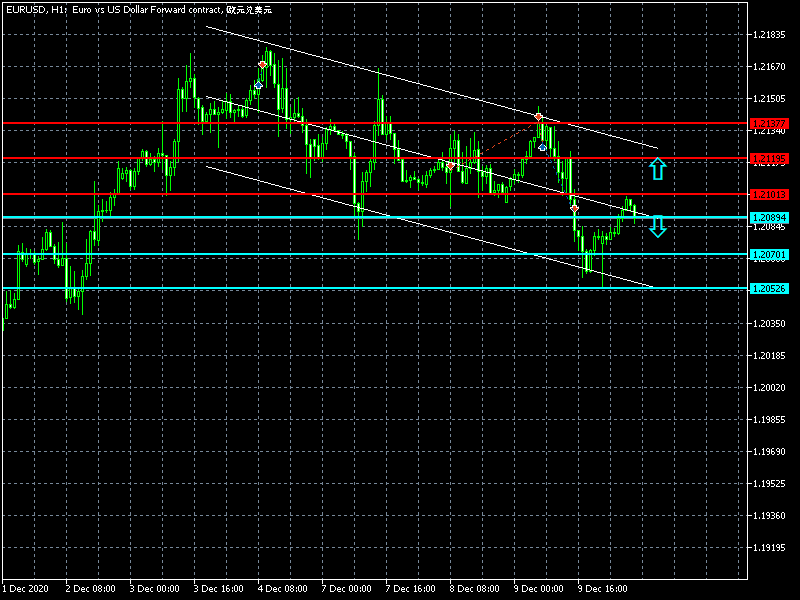Click the 3 Dec 16:00 time label
This screenshot has width=800, height=600.
218,589
